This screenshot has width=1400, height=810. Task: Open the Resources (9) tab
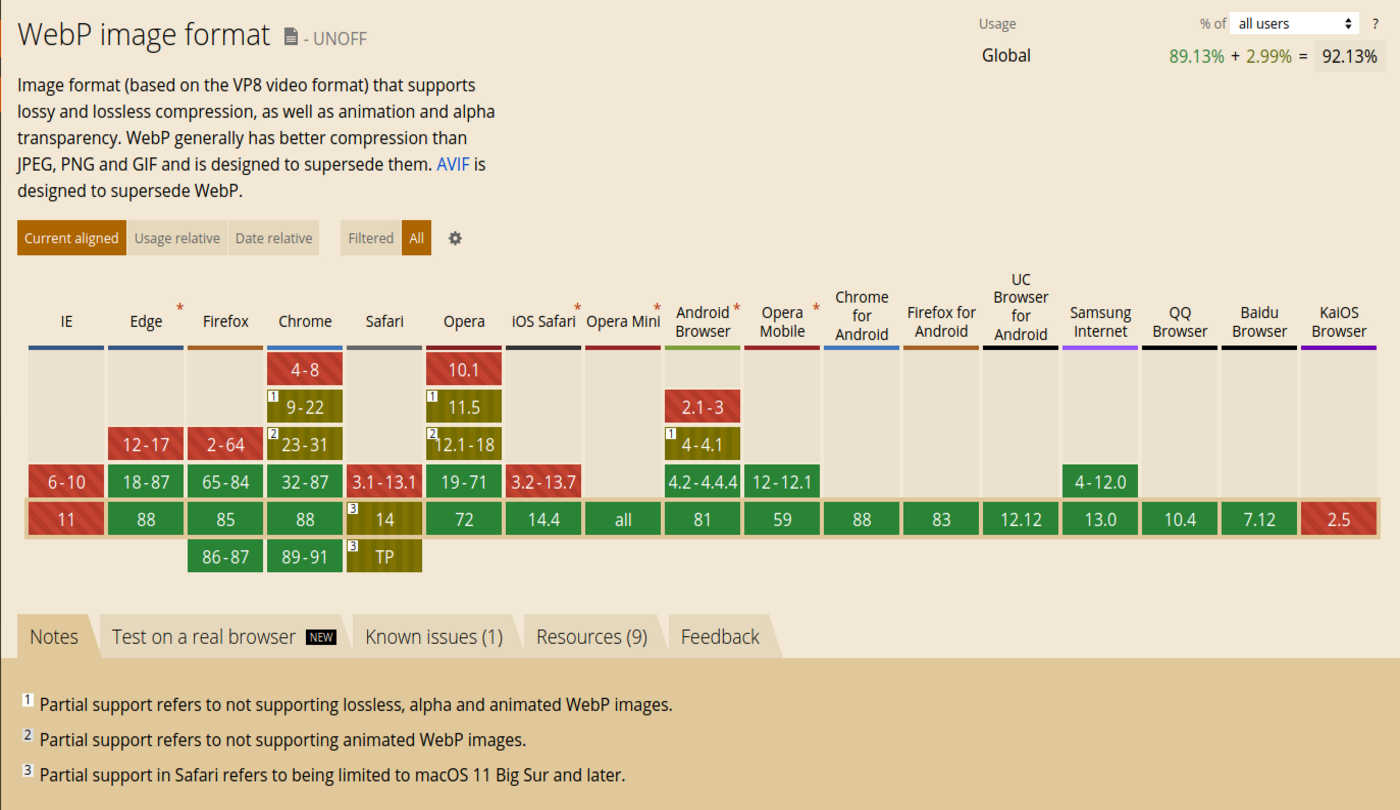[592, 637]
